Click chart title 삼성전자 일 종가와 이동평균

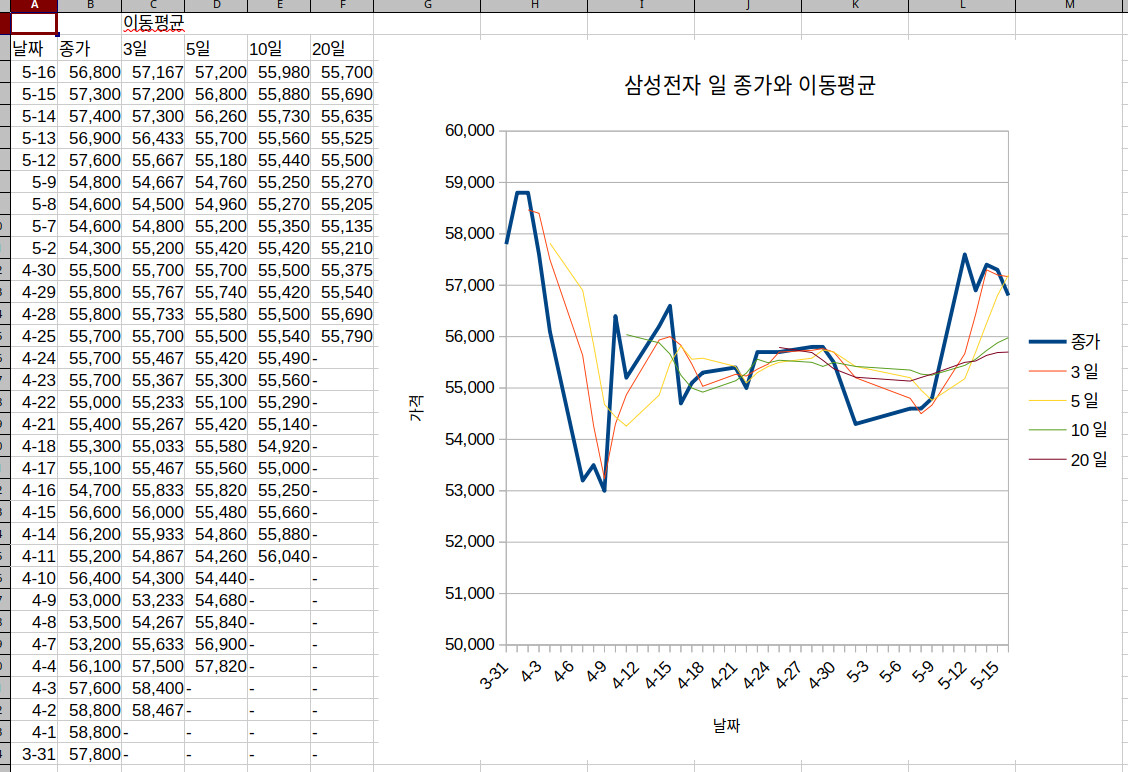(750, 86)
